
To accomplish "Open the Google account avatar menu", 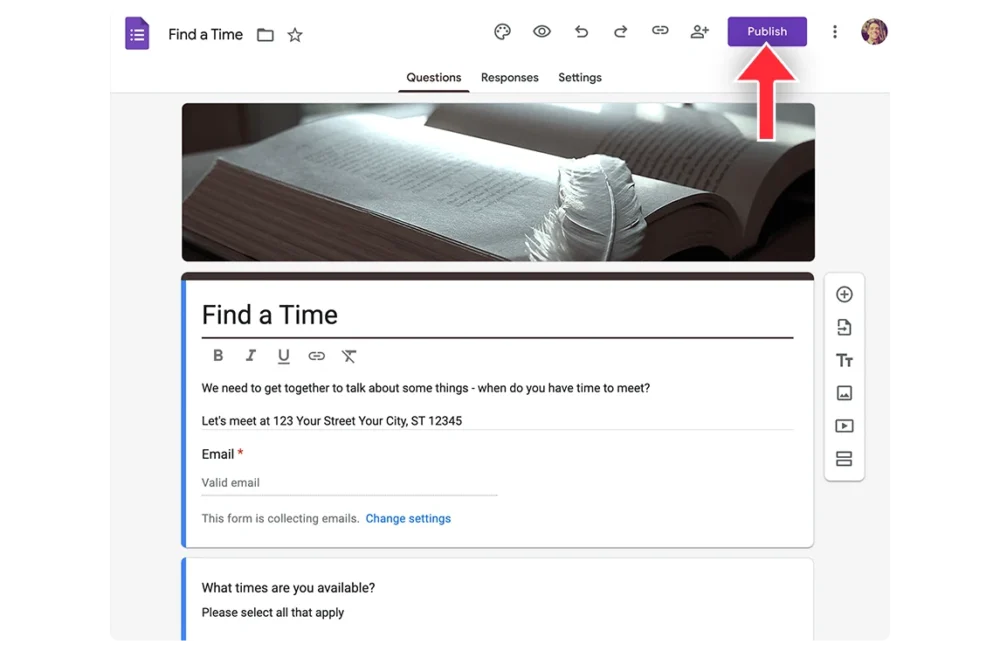I will tap(874, 32).
